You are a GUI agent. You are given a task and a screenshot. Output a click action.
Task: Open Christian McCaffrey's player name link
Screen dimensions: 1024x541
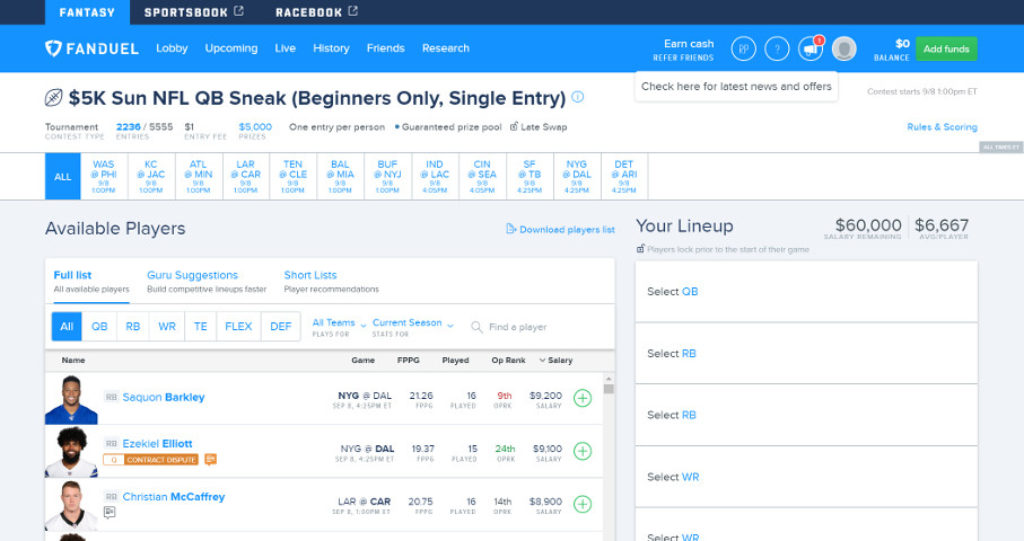tap(174, 497)
